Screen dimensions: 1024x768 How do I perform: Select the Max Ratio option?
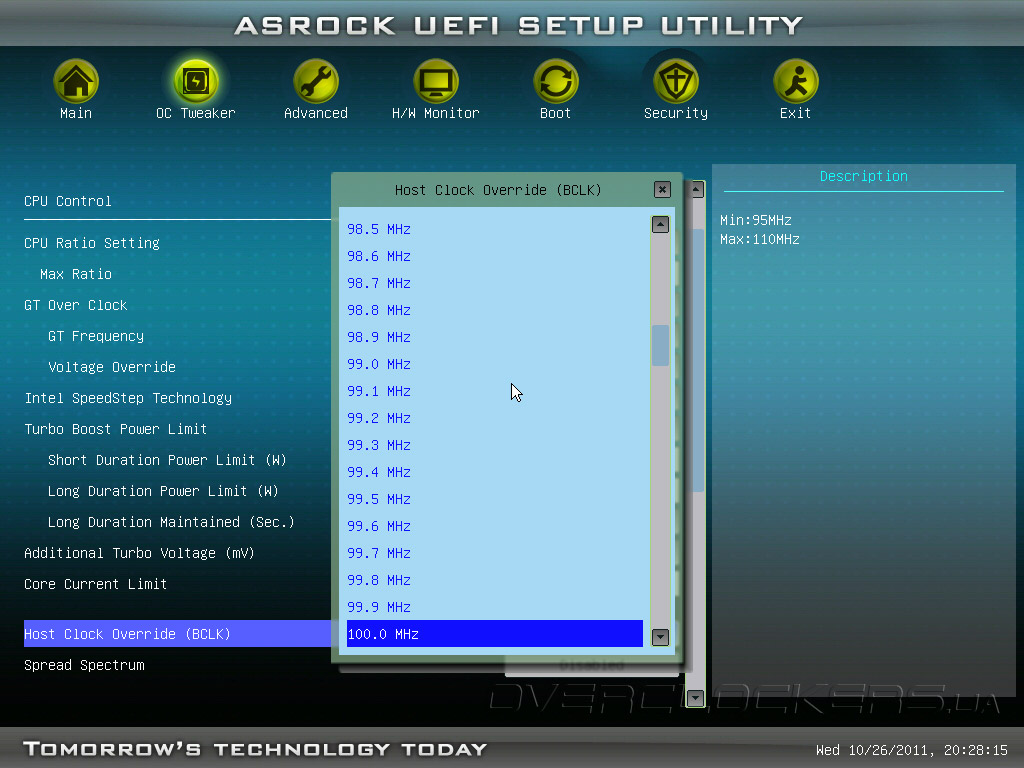(x=76, y=274)
